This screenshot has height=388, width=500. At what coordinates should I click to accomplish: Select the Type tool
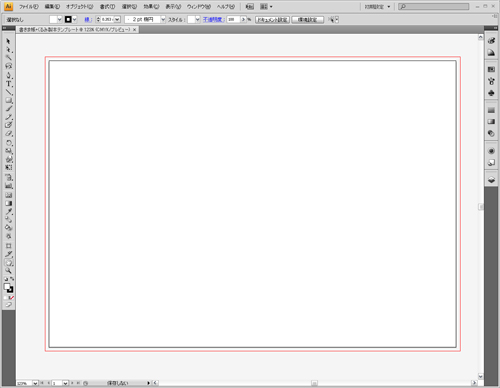coord(9,84)
